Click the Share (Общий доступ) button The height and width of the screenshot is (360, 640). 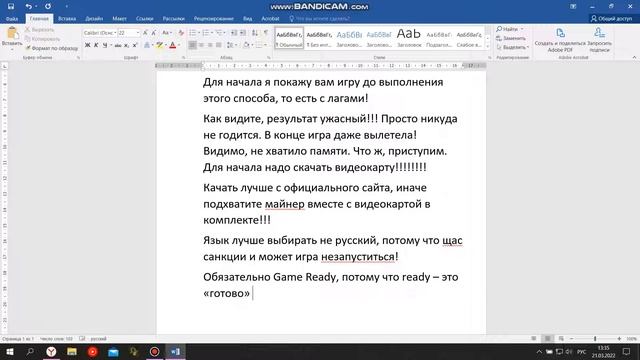[611, 18]
